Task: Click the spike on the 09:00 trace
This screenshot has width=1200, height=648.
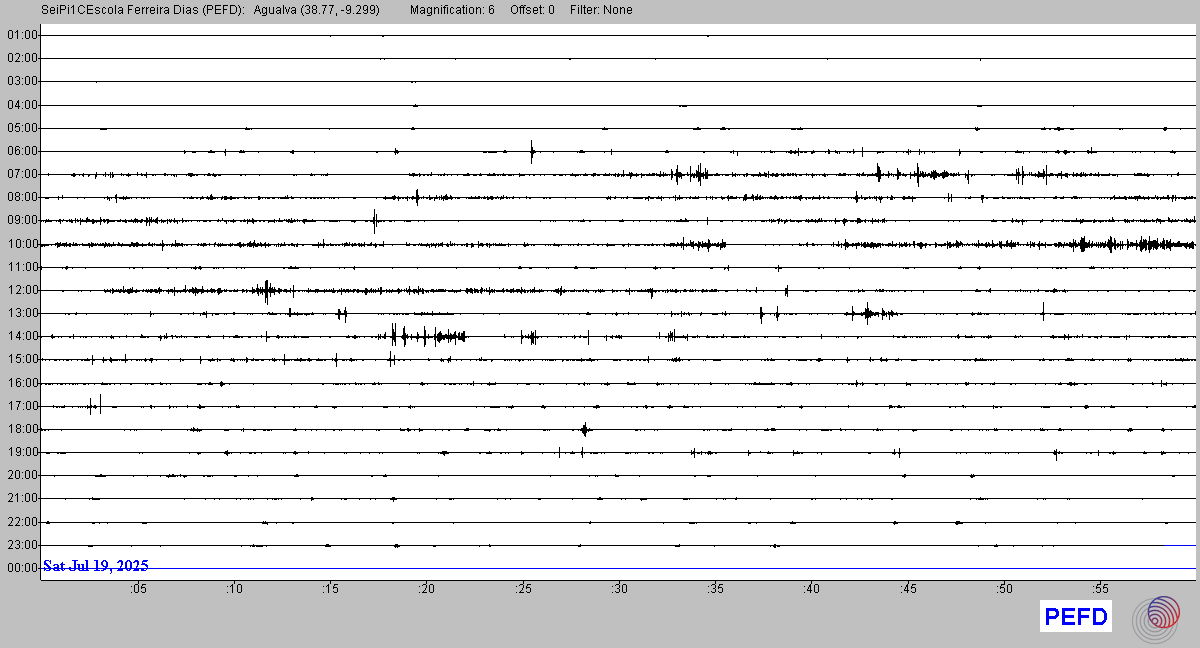Action: coord(375,220)
